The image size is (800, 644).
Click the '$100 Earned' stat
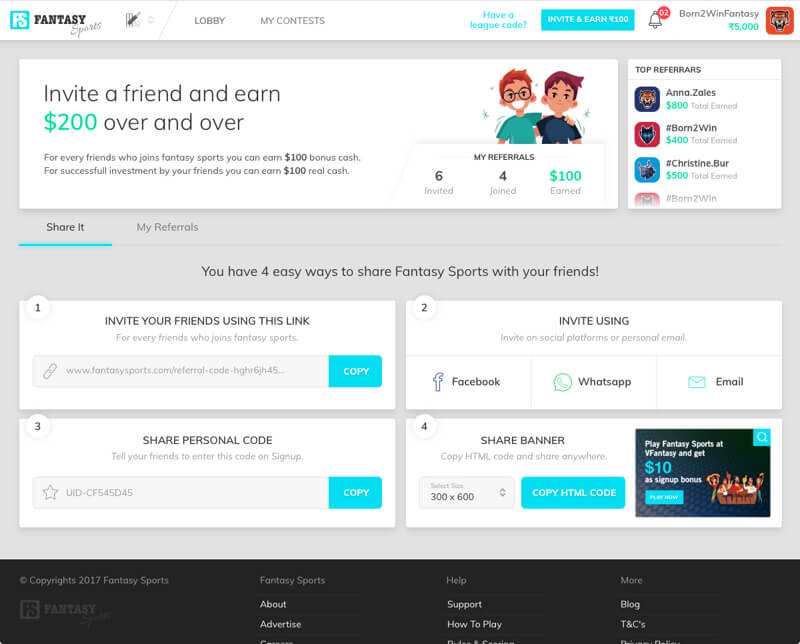tap(565, 183)
